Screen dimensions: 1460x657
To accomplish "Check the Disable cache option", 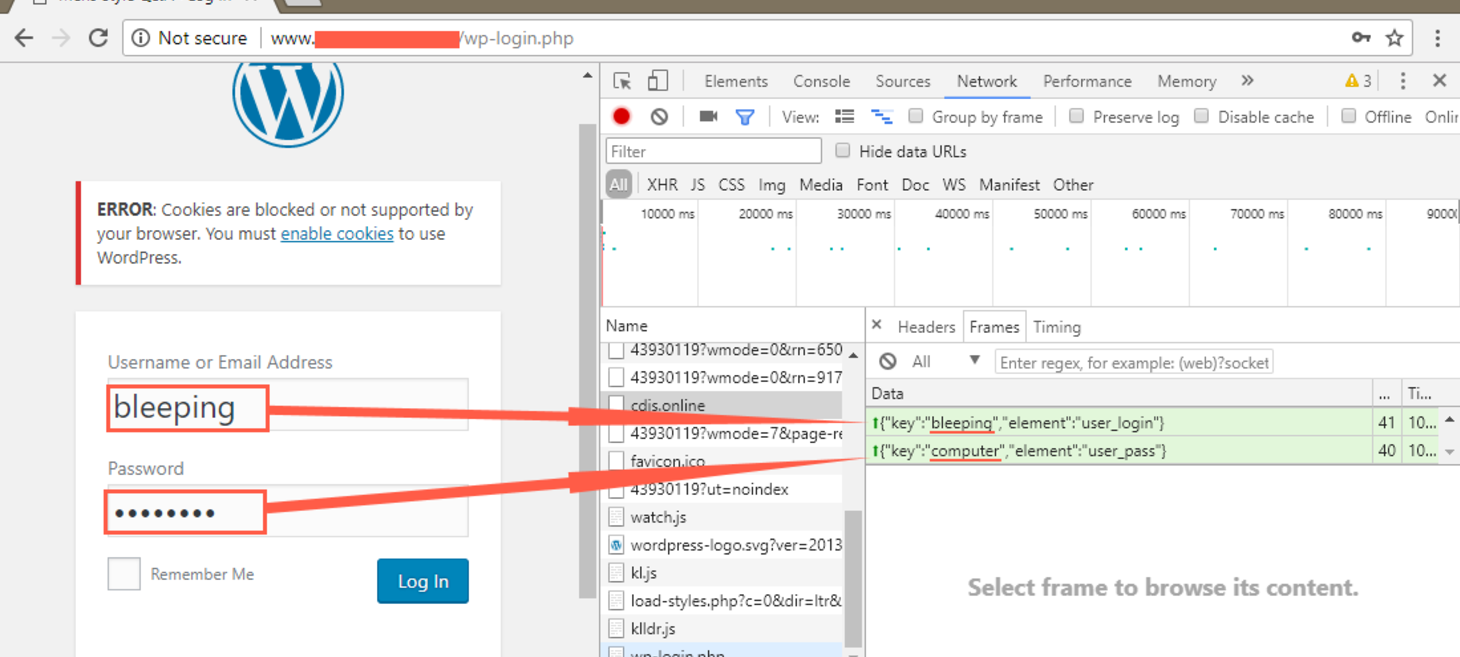I will pyautogui.click(x=1201, y=116).
